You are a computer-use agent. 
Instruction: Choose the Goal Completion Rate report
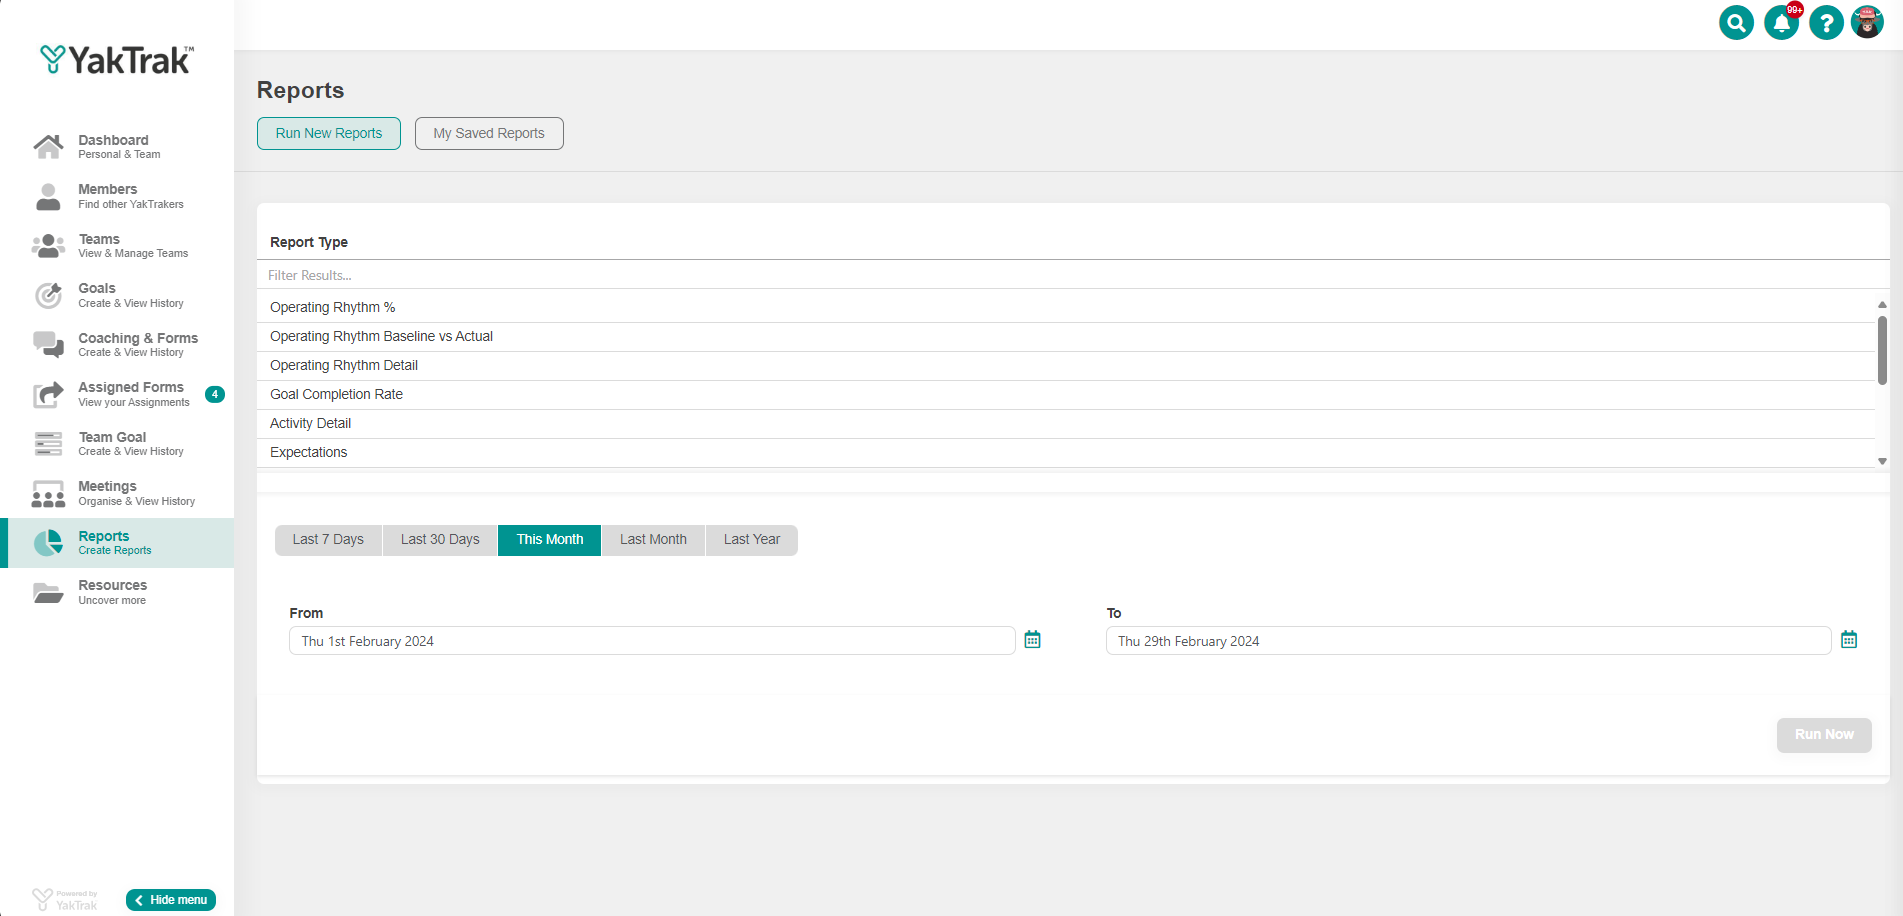[336, 395]
